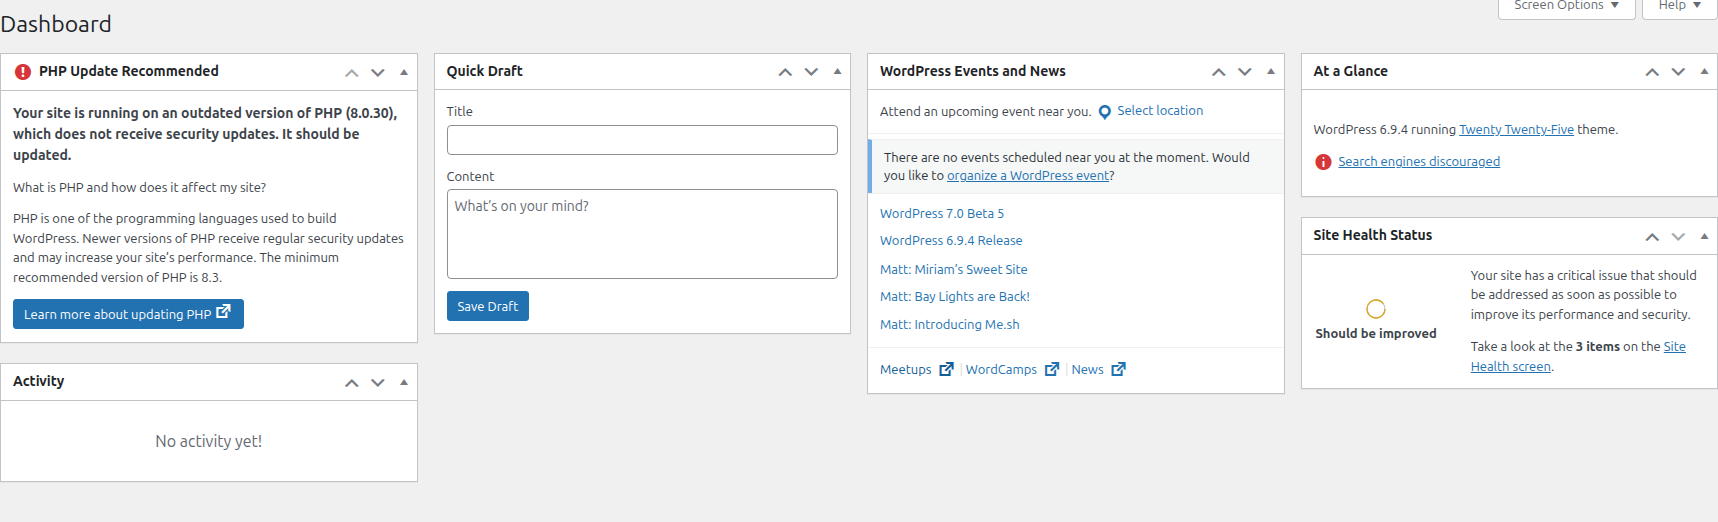Screen dimensions: 1718x522
Task: Move Activity widget down
Action: (x=378, y=382)
